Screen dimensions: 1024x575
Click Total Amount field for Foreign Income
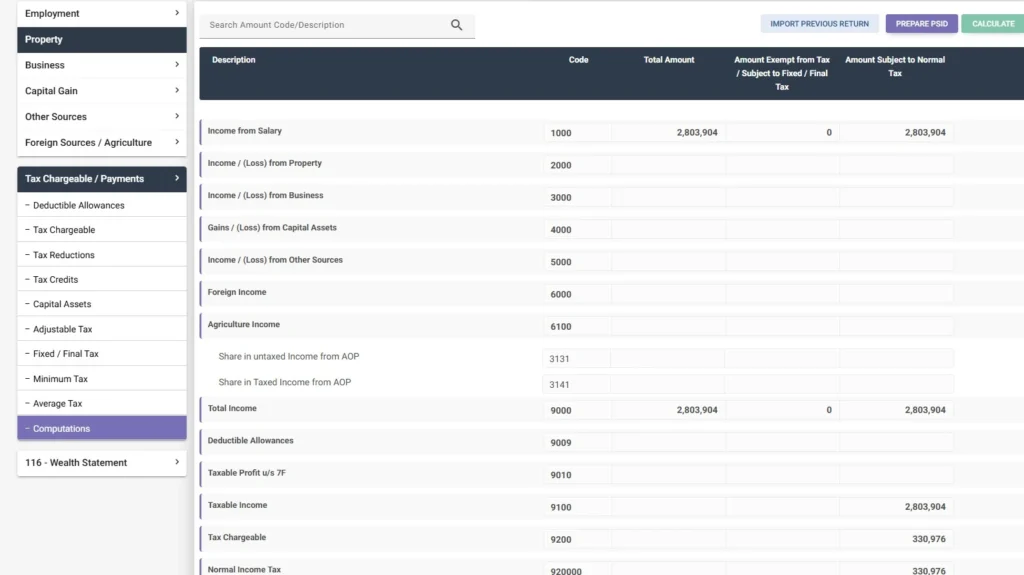tap(668, 294)
